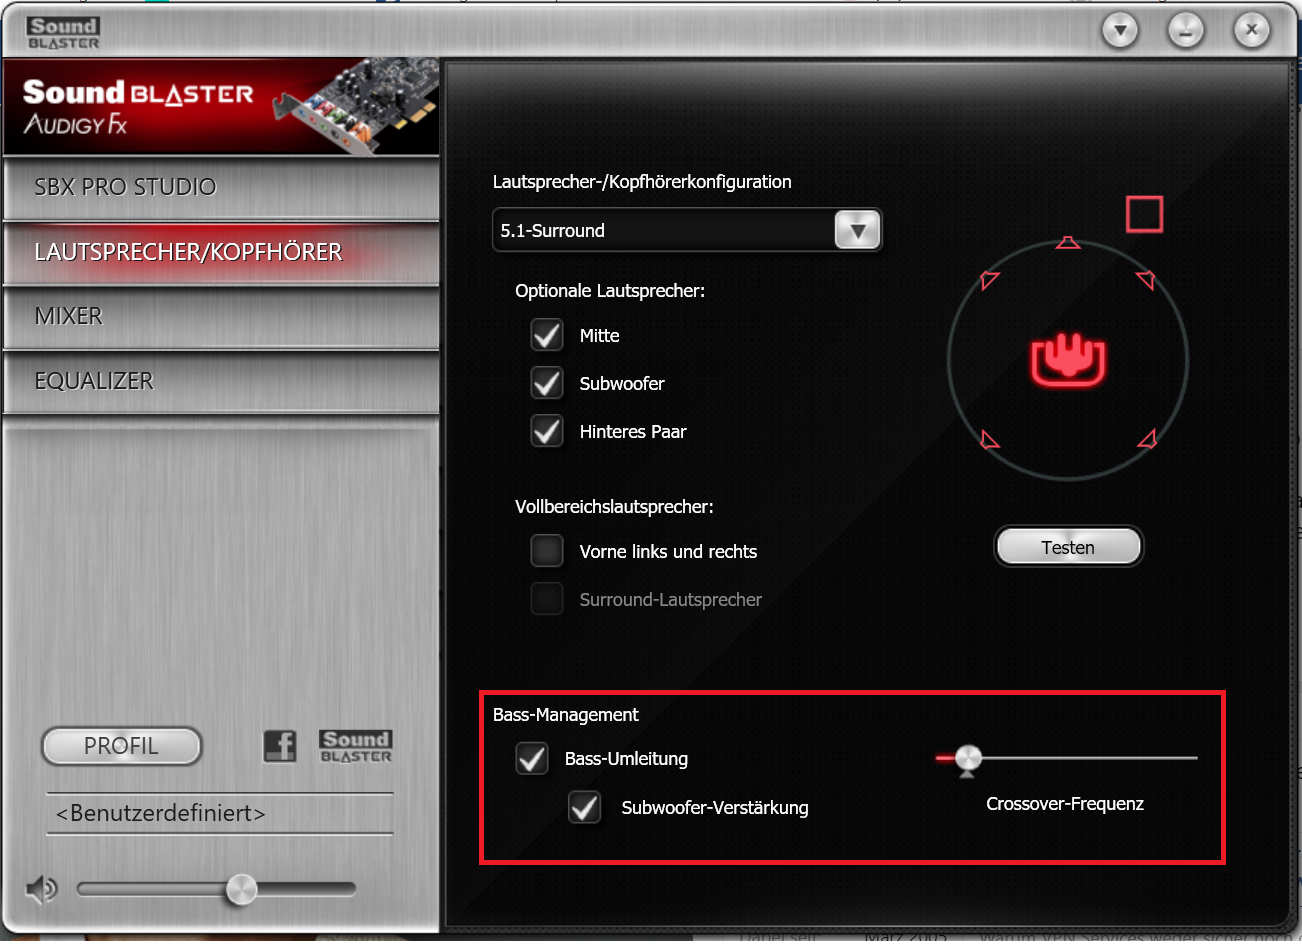Image resolution: width=1302 pixels, height=948 pixels.
Task: Click the Sound Blaster title bar logo
Action: [63, 33]
